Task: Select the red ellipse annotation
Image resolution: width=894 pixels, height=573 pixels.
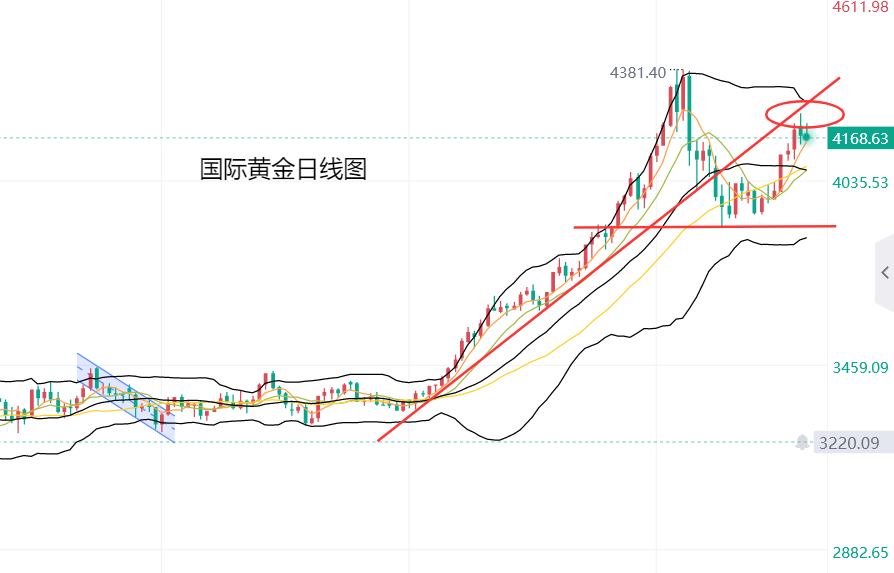Action: tap(805, 113)
